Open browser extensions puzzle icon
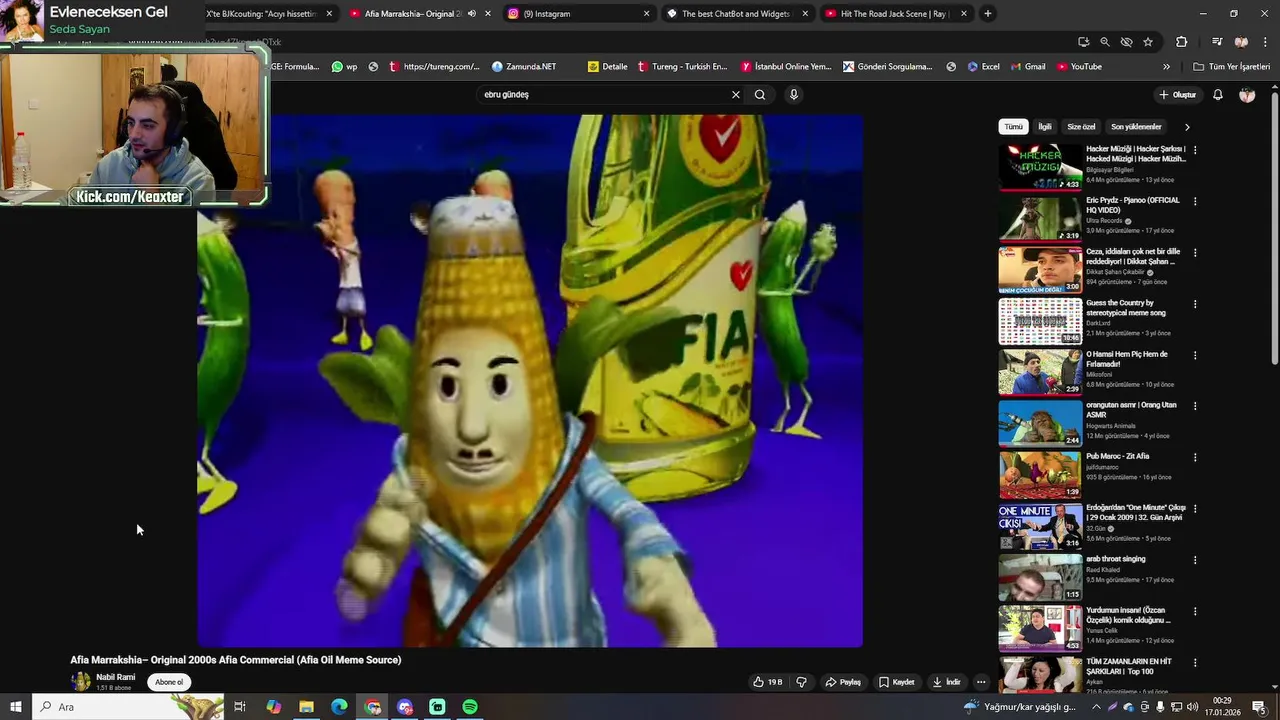This screenshot has height=720, width=1280. [1181, 42]
